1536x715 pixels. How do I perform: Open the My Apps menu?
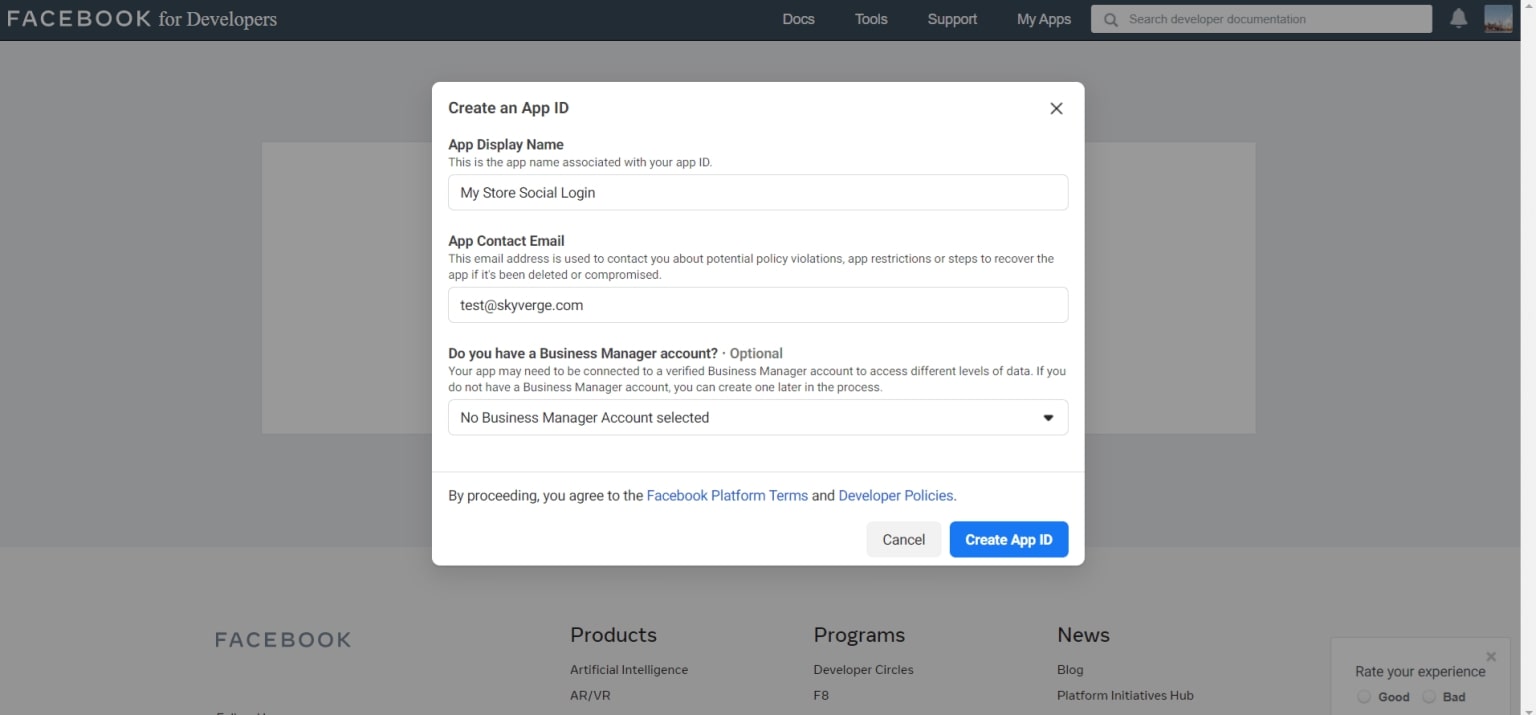tap(1044, 19)
